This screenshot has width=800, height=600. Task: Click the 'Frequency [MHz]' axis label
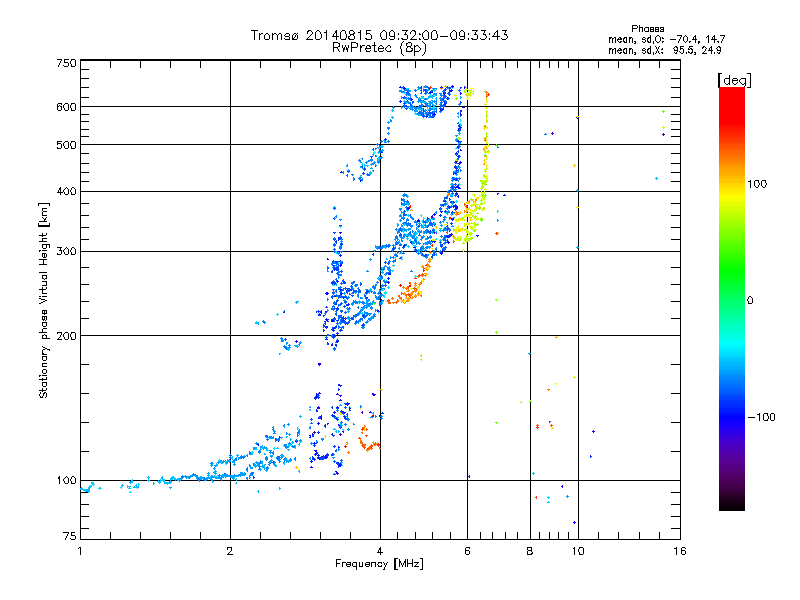(379, 564)
